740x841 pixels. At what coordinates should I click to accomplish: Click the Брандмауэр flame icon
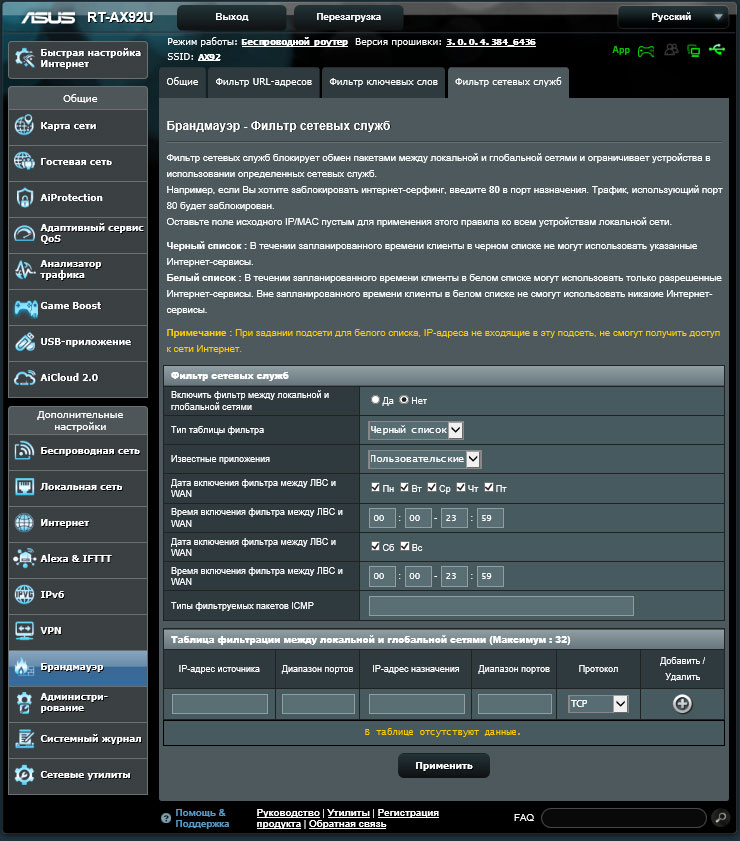[x=23, y=666]
